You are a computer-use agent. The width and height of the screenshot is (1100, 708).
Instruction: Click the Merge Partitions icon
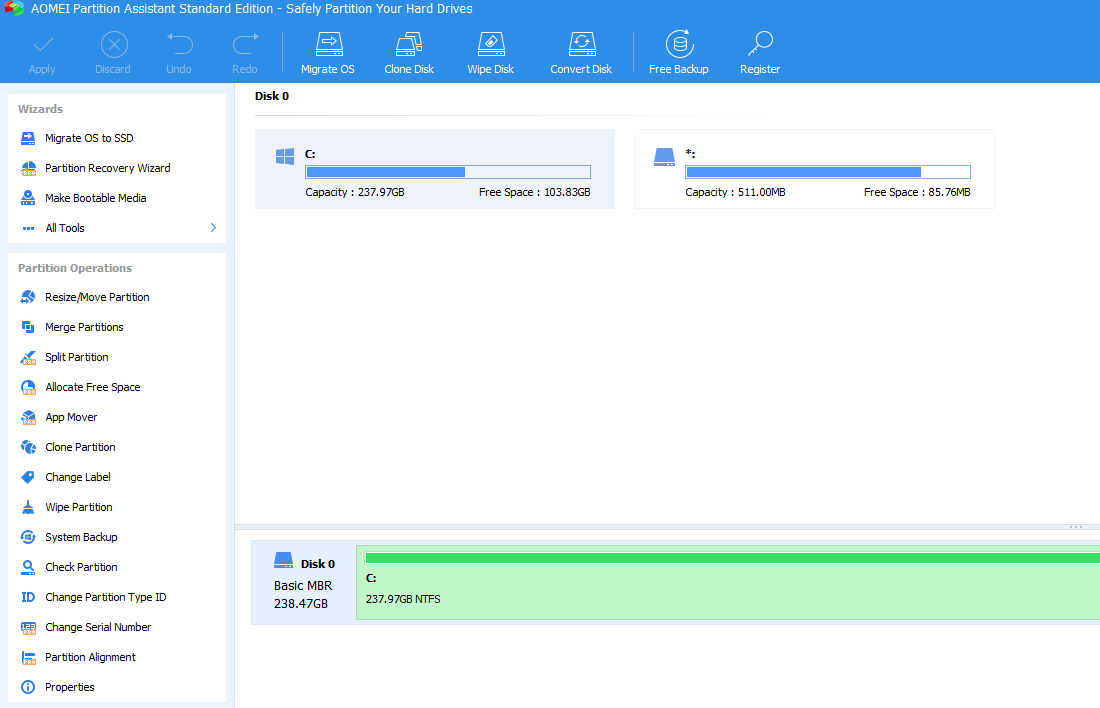pos(28,327)
